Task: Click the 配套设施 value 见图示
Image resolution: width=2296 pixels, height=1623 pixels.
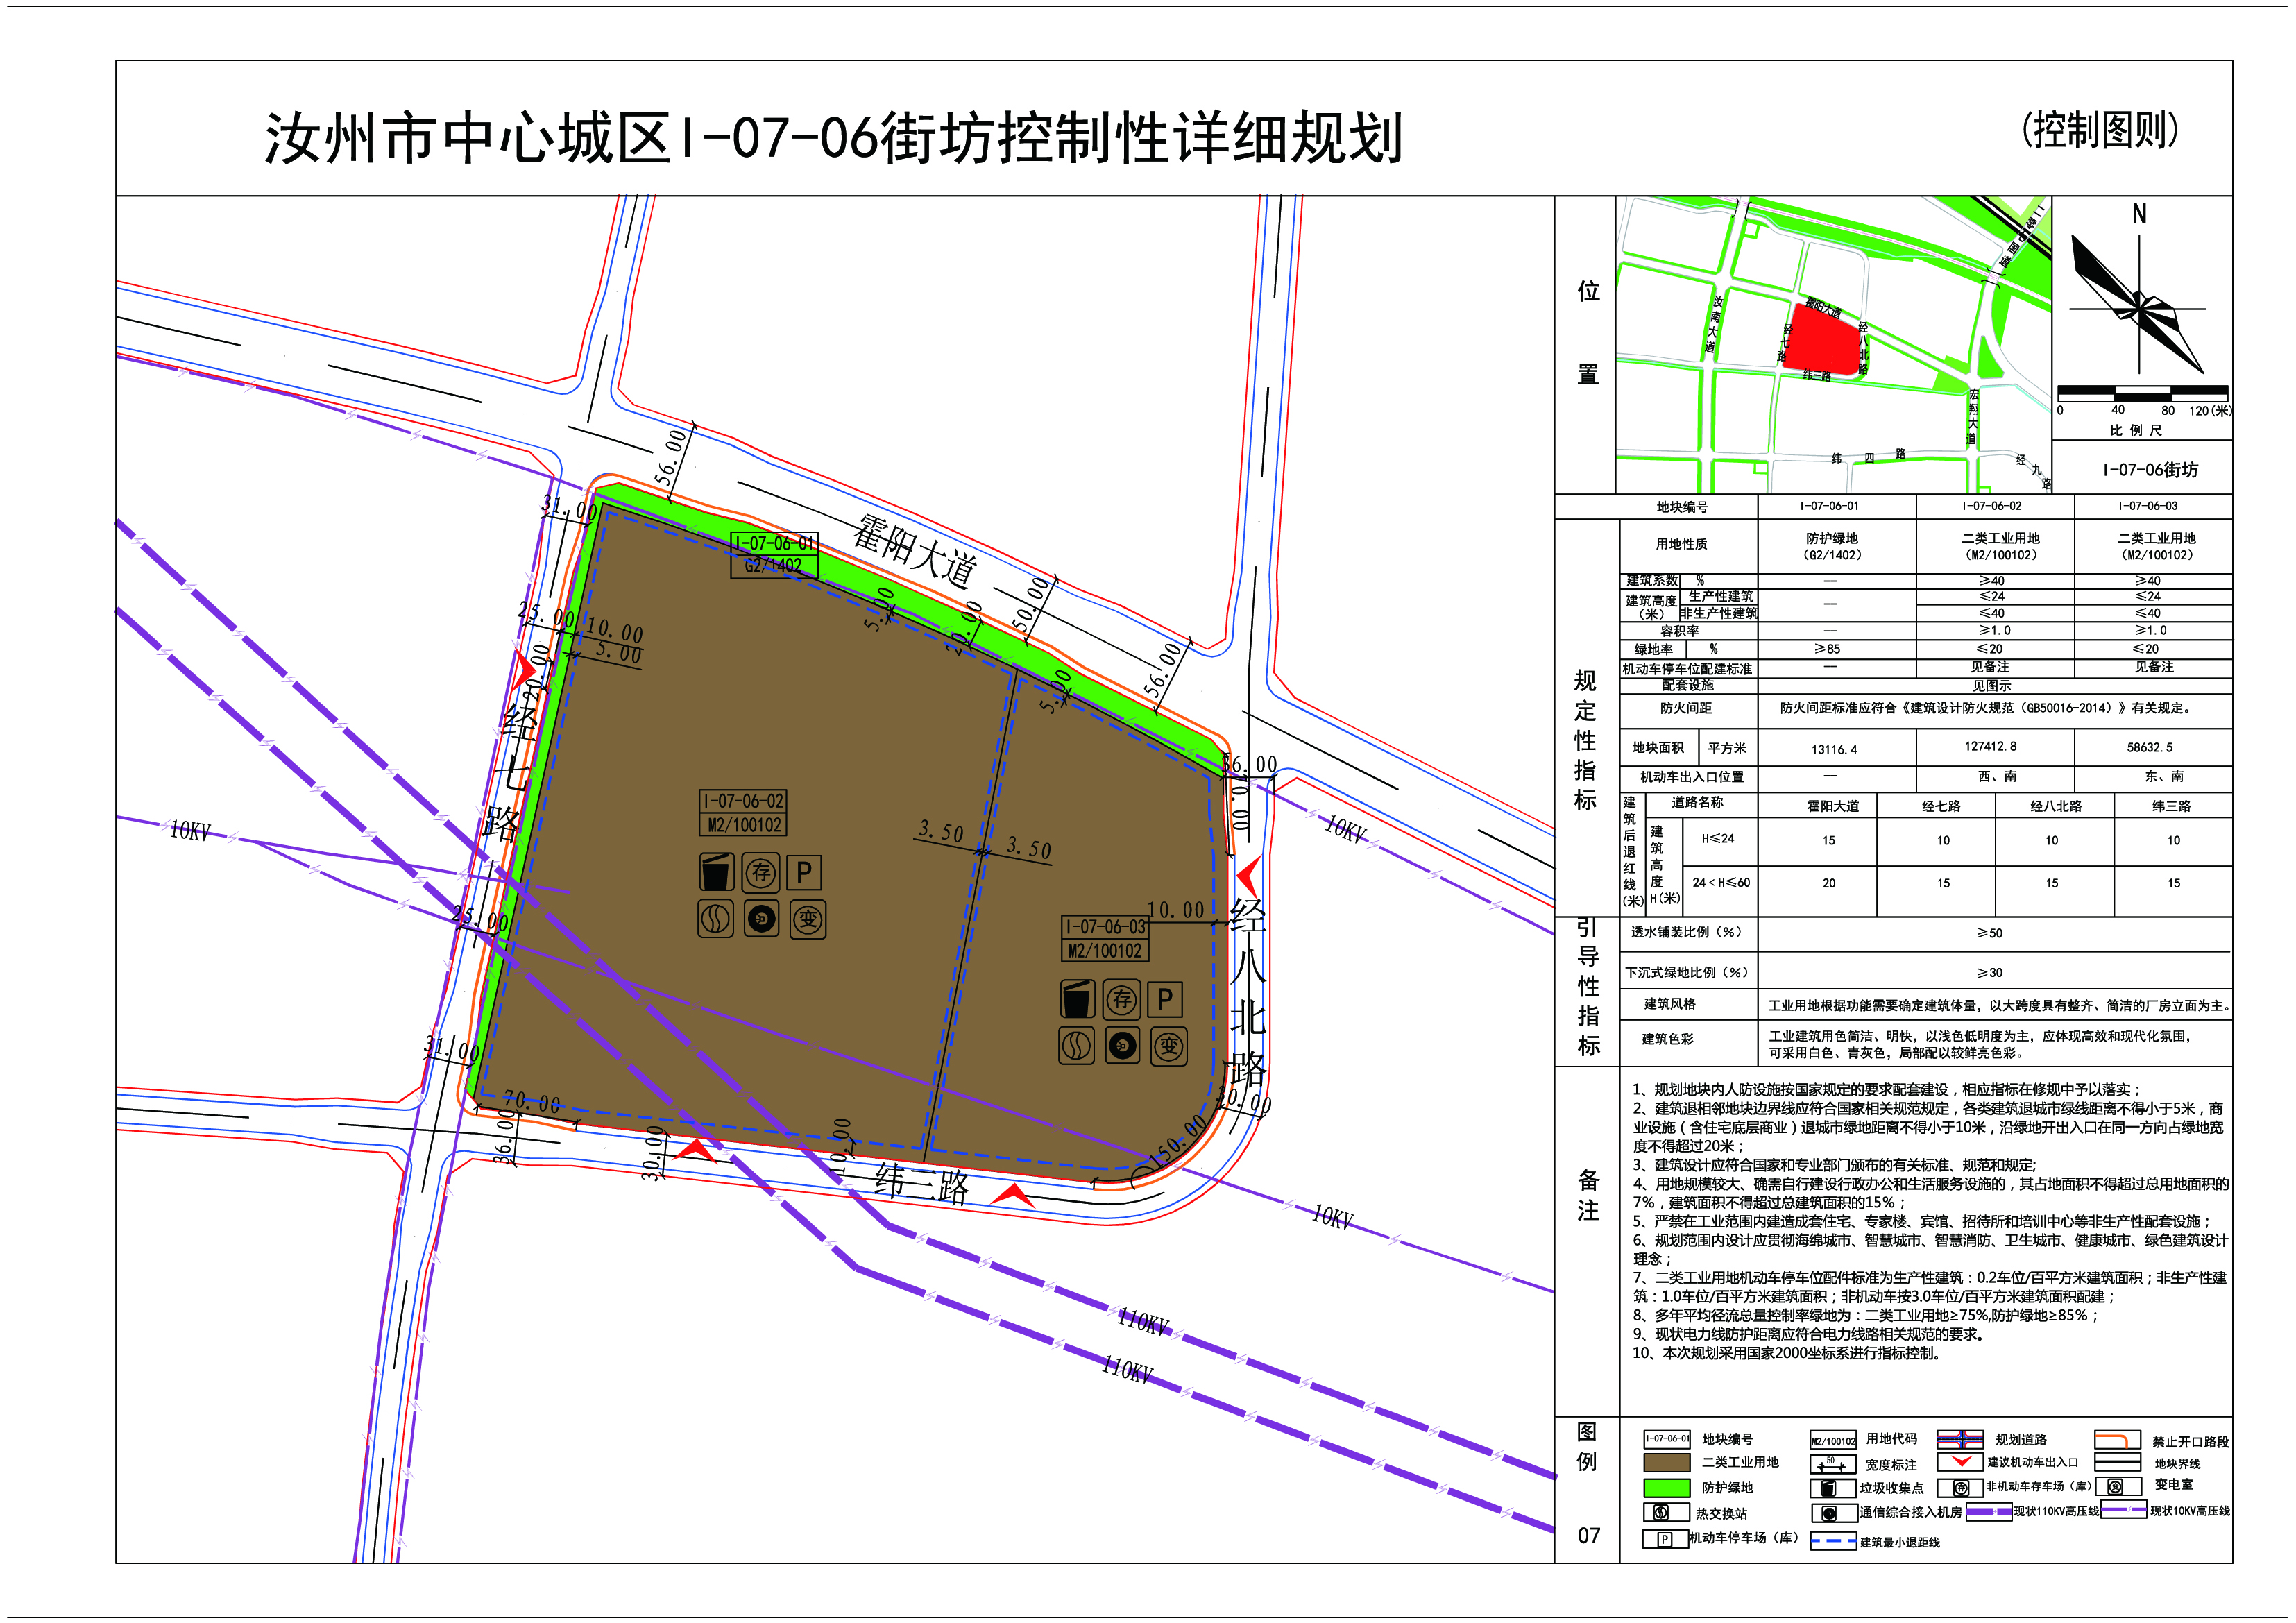Action: pyautogui.click(x=1992, y=686)
